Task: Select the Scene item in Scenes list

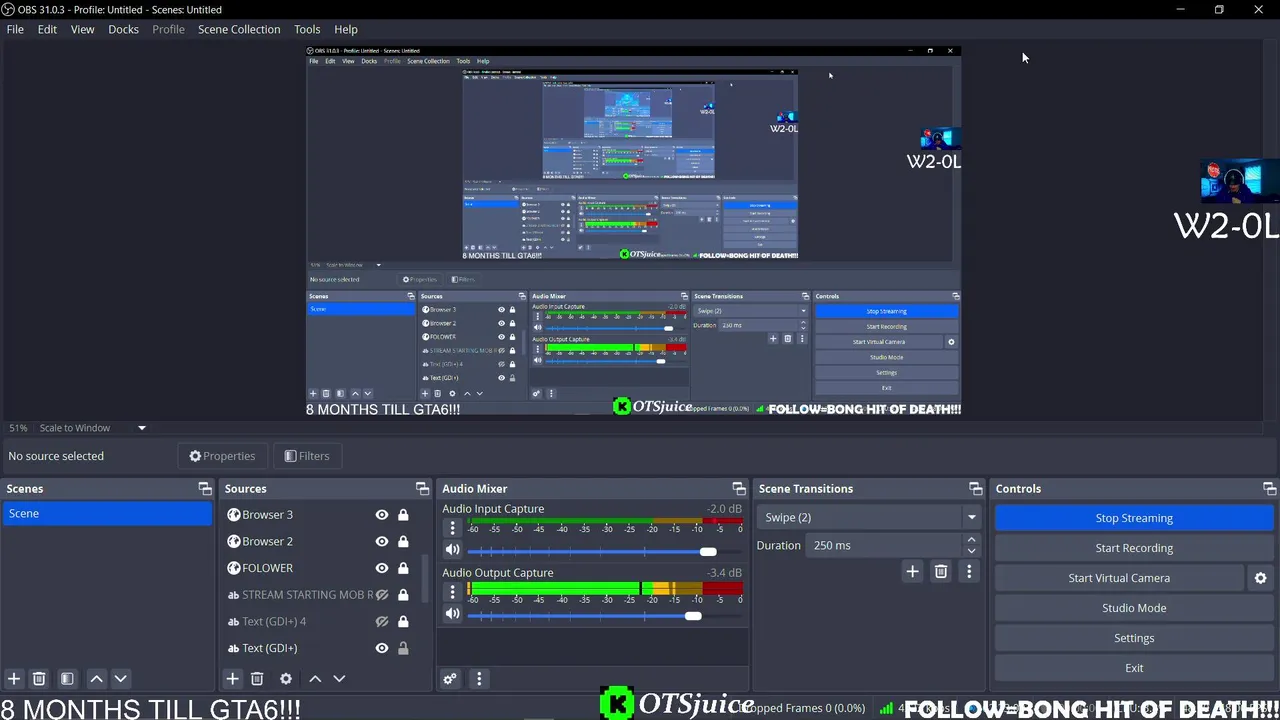Action: click(x=107, y=513)
